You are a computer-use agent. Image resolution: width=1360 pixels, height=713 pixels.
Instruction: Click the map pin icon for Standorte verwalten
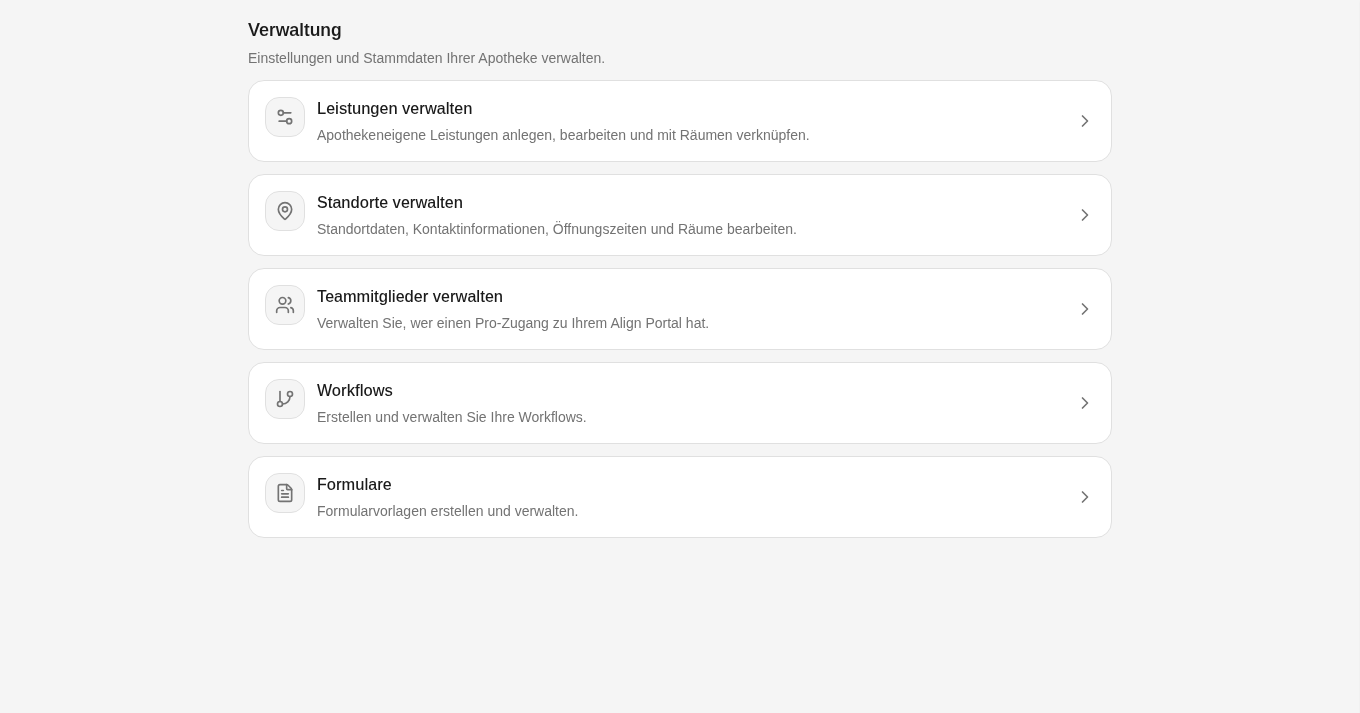coord(285,211)
